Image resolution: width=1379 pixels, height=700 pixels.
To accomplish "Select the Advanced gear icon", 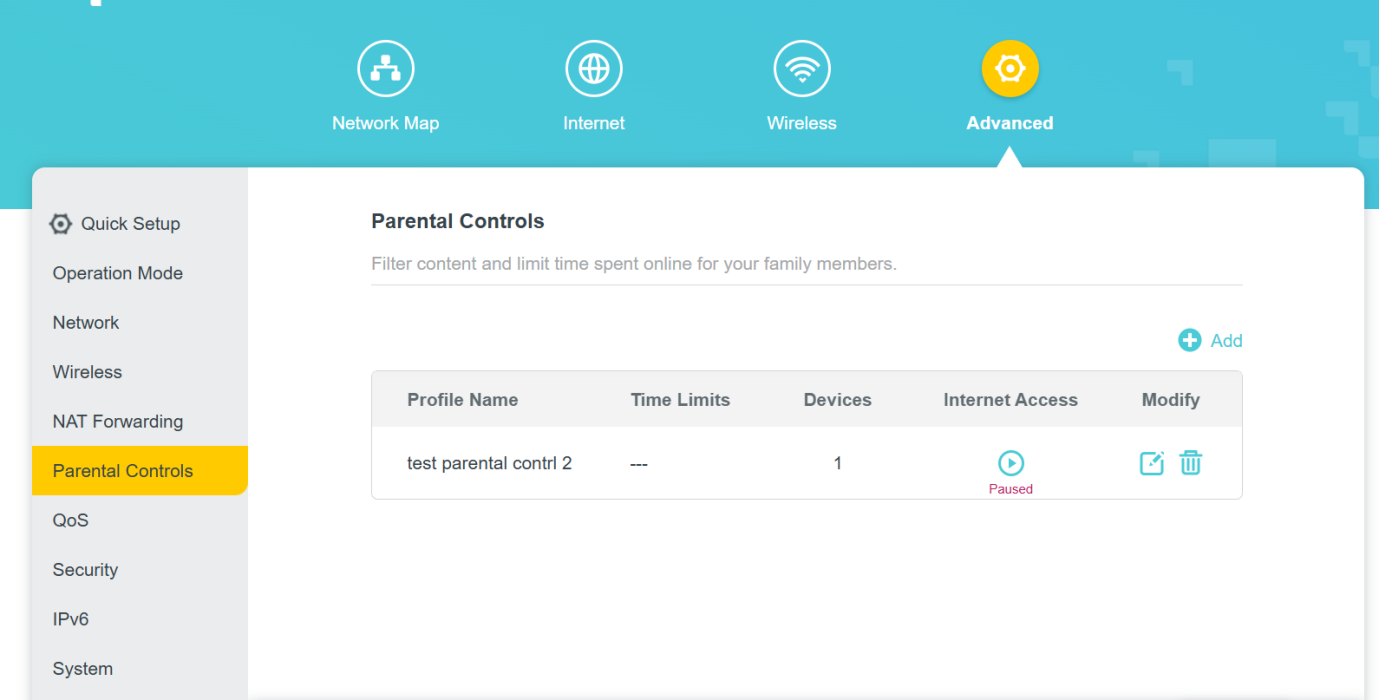I will (1010, 69).
